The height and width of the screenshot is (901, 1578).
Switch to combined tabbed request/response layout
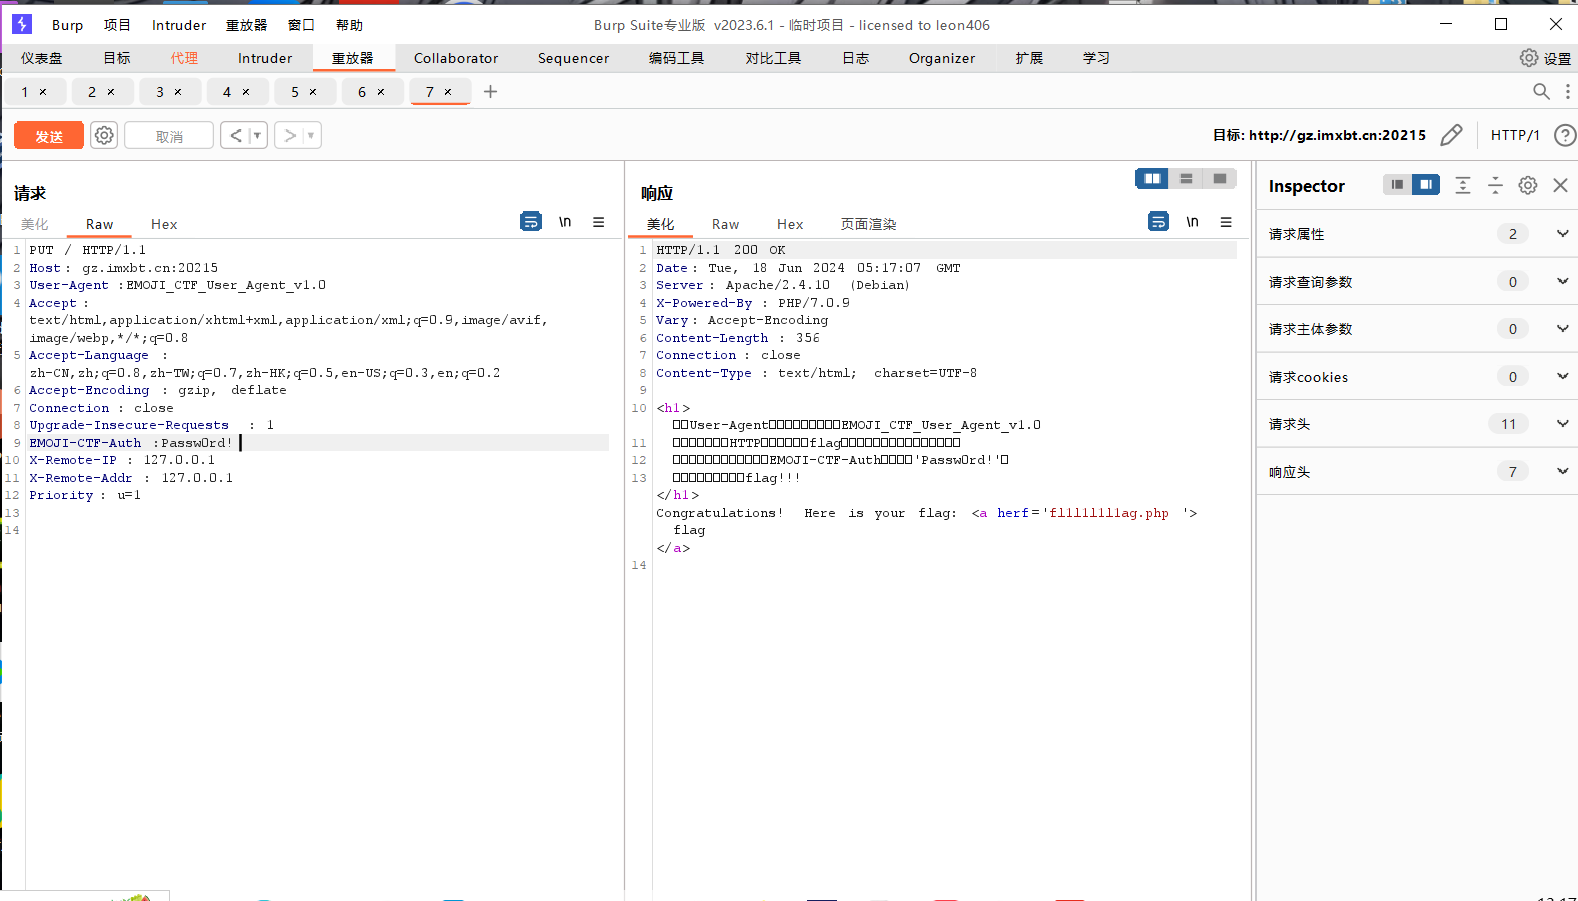1220,178
